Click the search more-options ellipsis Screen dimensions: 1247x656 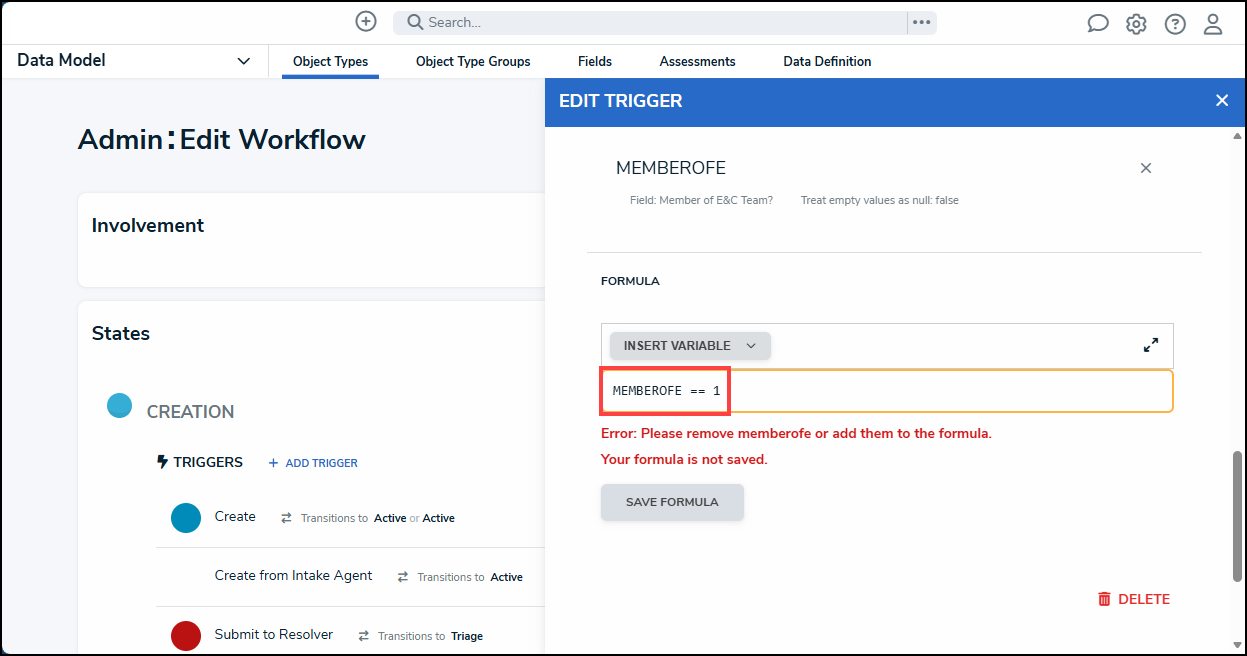[921, 22]
